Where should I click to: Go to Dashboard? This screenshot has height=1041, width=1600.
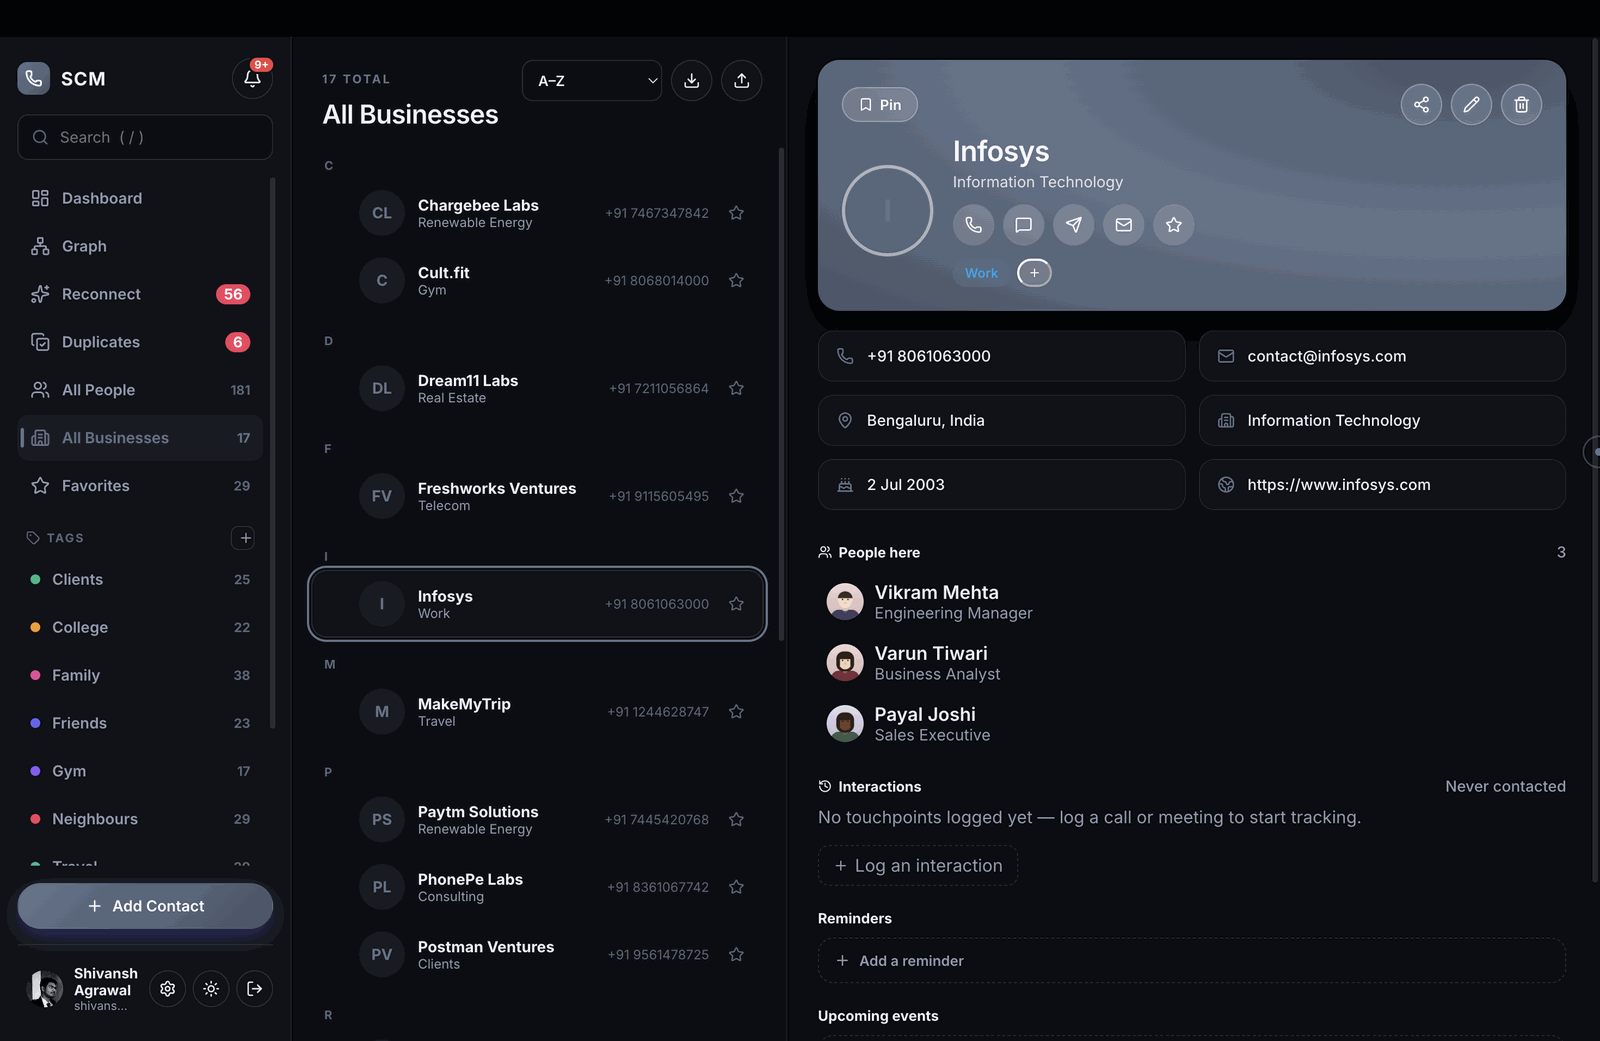tap(140, 198)
